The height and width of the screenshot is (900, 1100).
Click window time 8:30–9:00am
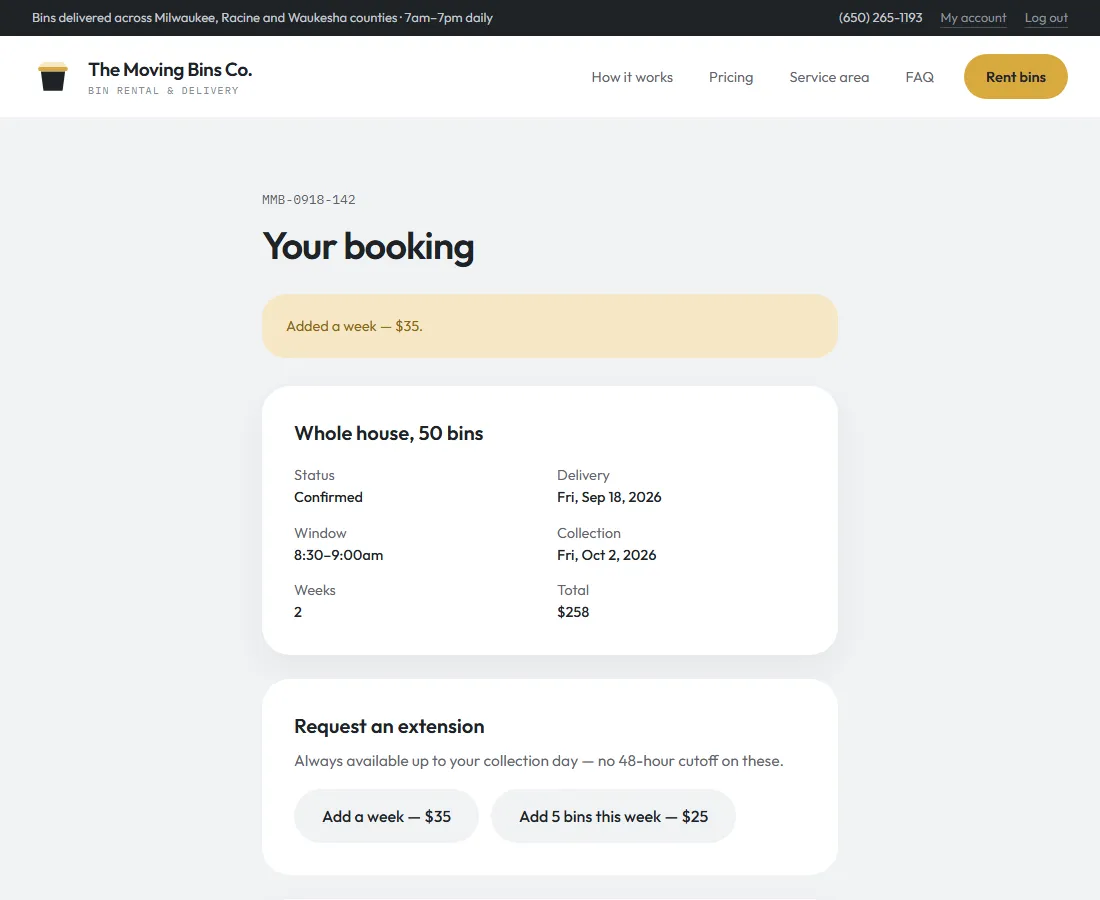tap(338, 555)
